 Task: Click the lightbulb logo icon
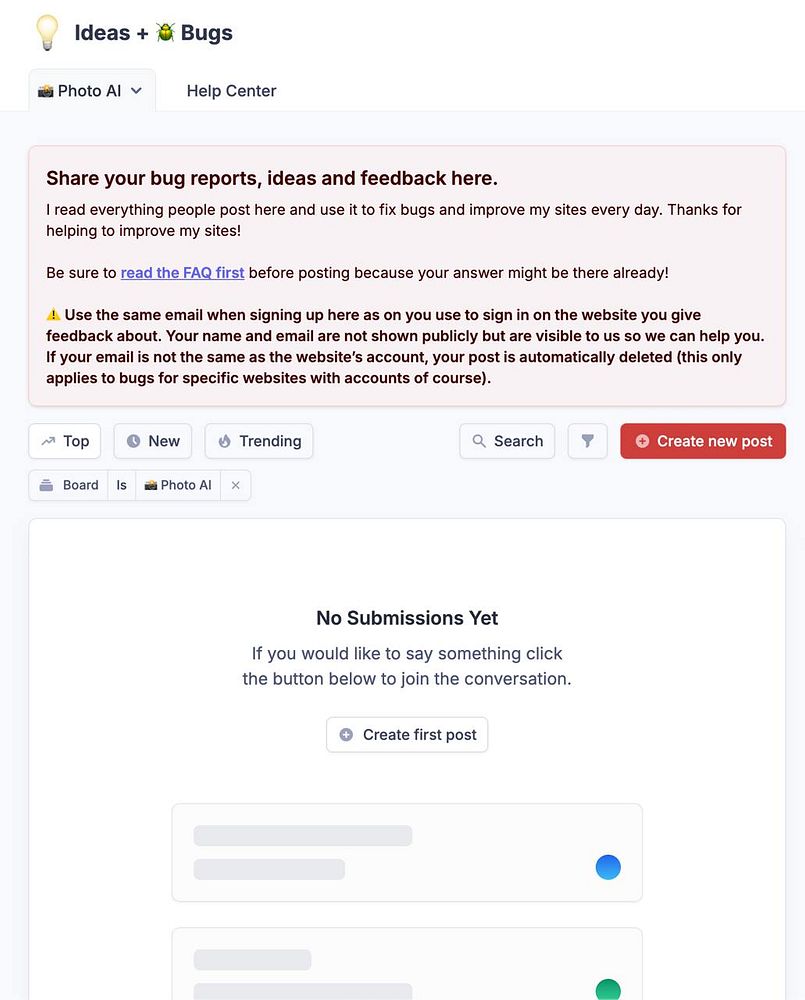[46, 32]
